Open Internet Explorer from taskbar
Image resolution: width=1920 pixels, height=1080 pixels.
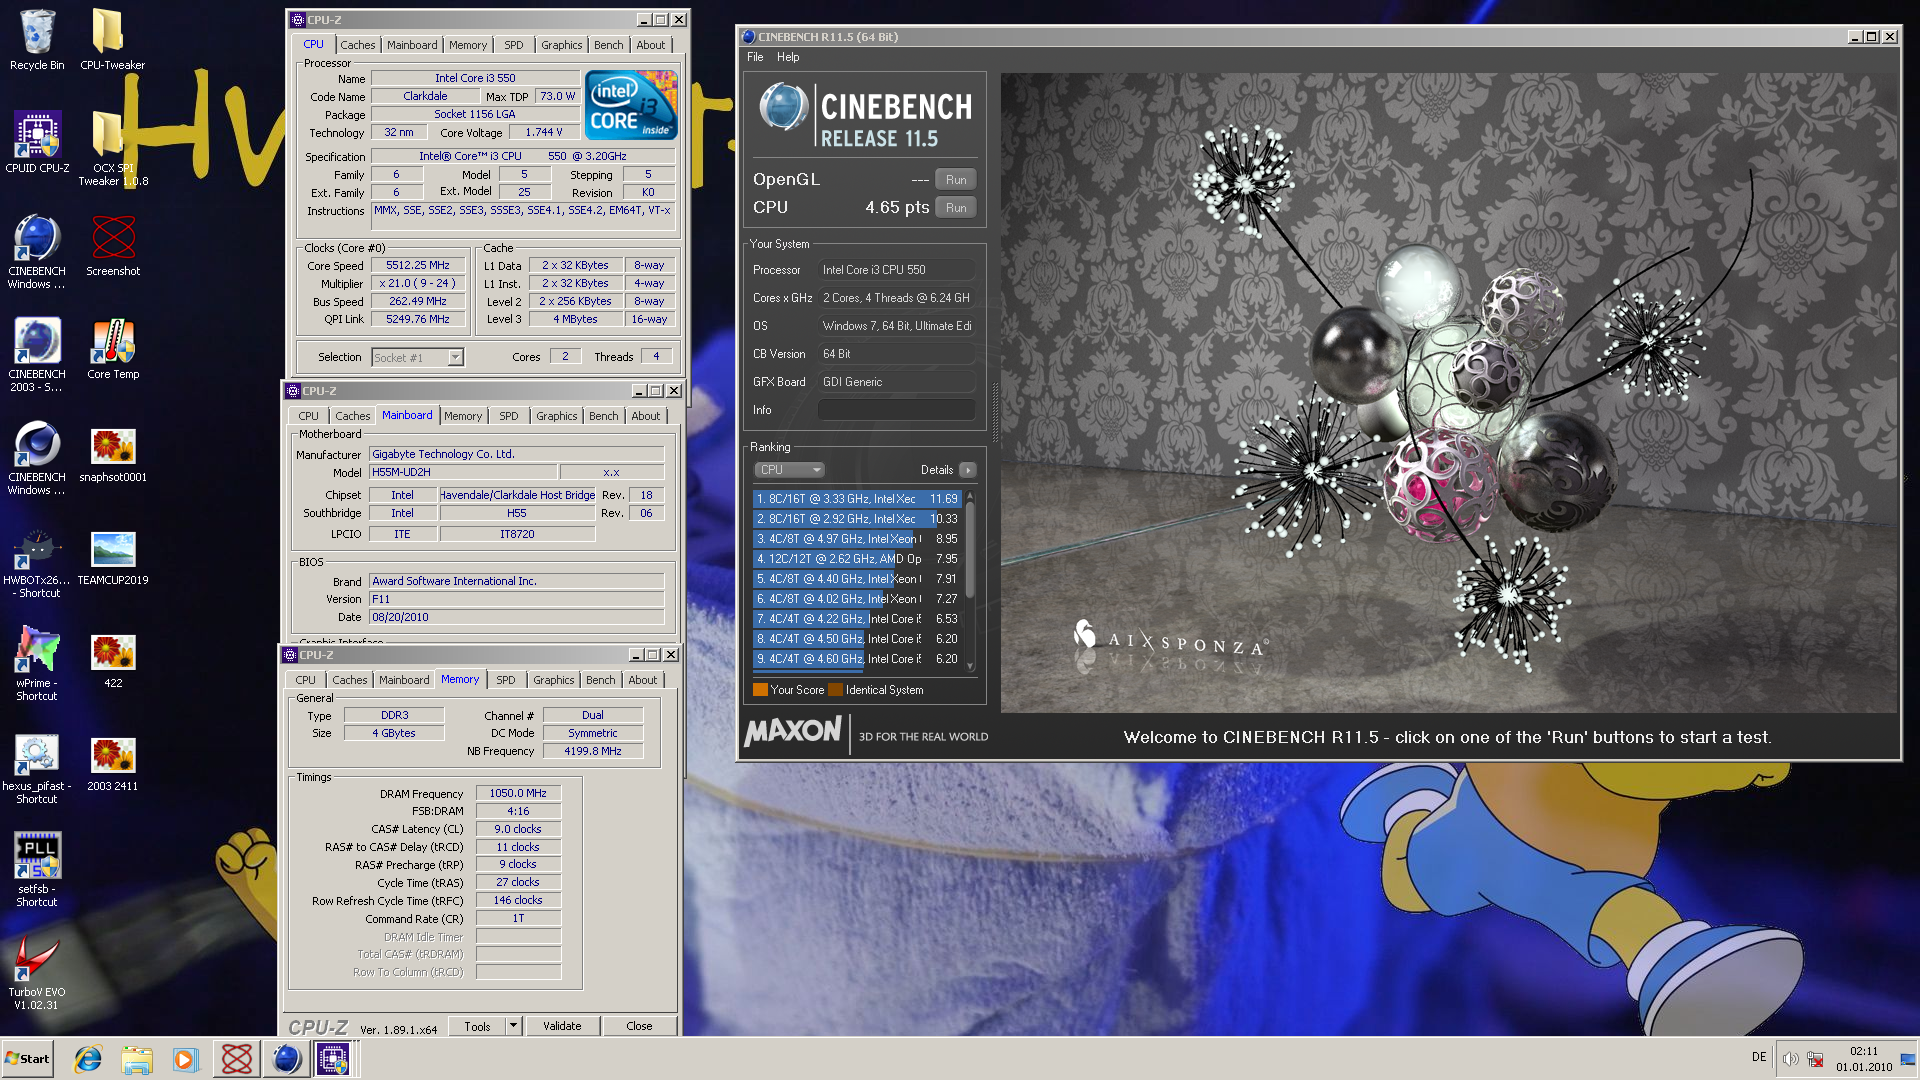click(88, 1059)
